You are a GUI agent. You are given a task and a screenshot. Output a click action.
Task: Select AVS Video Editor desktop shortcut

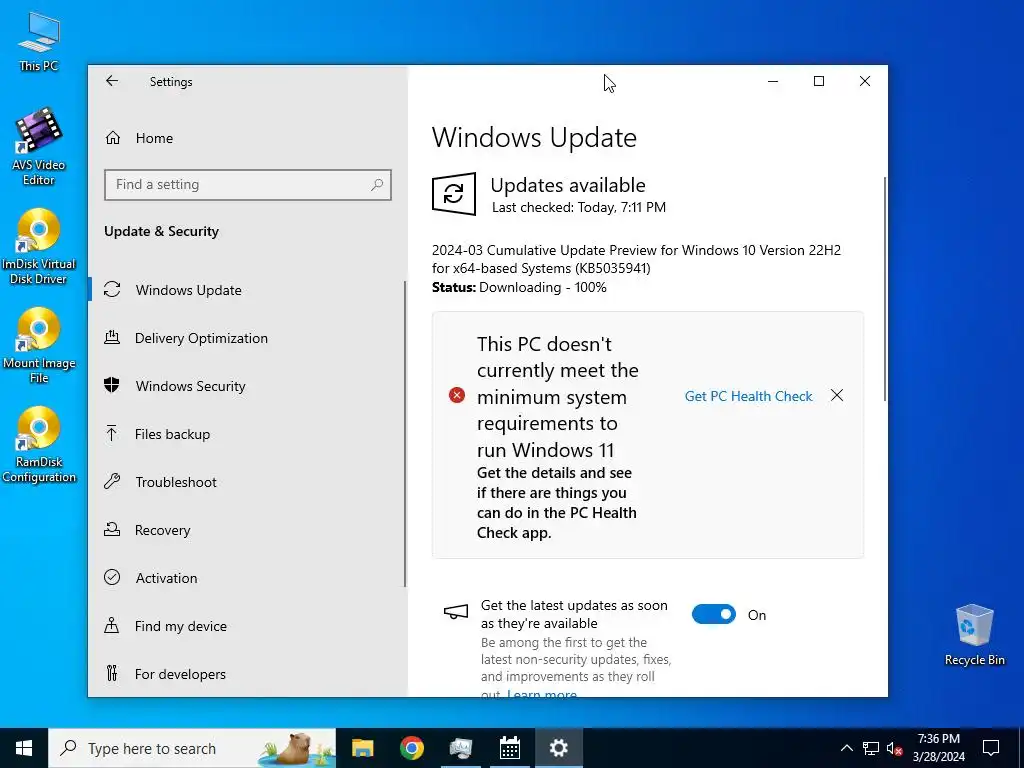[x=39, y=147]
